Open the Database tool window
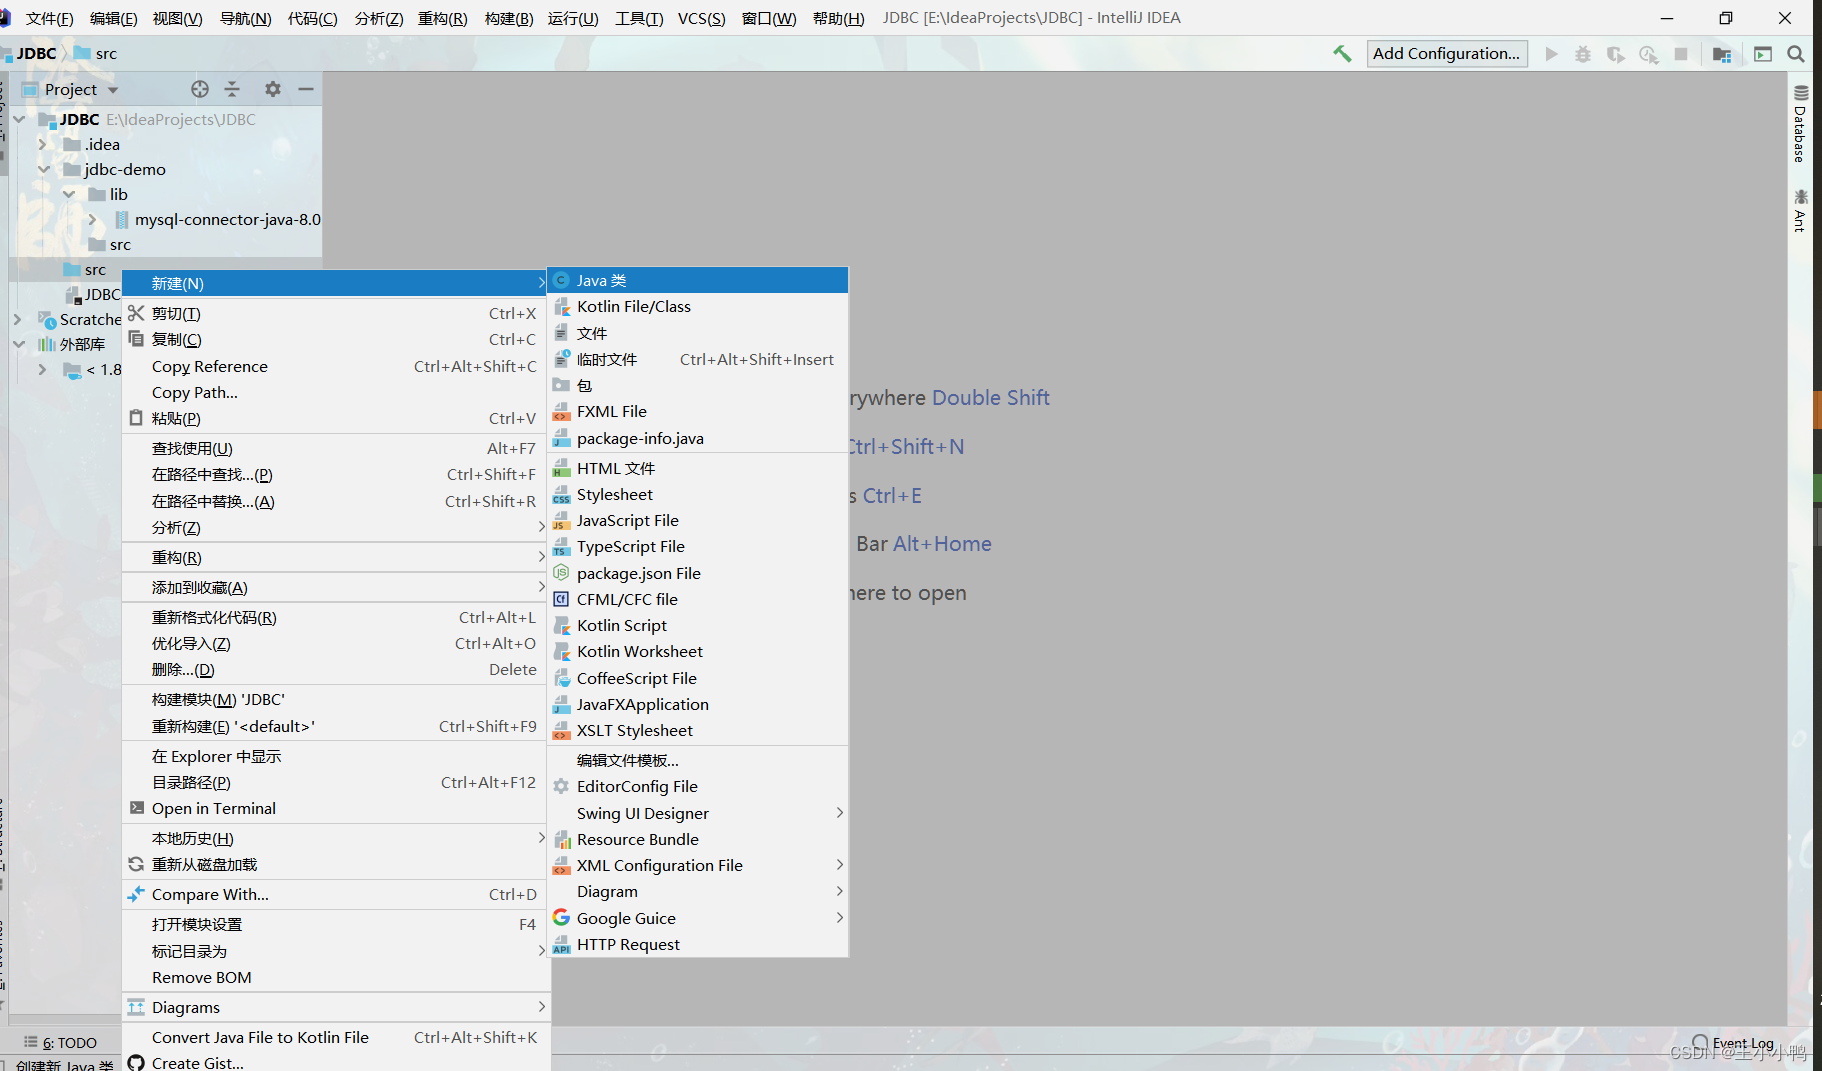The height and width of the screenshot is (1071, 1822). (x=1800, y=125)
